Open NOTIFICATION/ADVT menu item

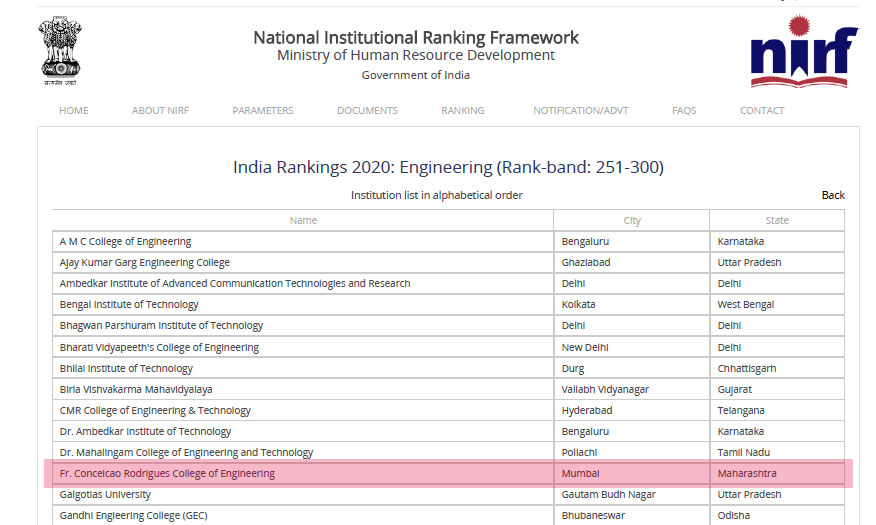[581, 111]
